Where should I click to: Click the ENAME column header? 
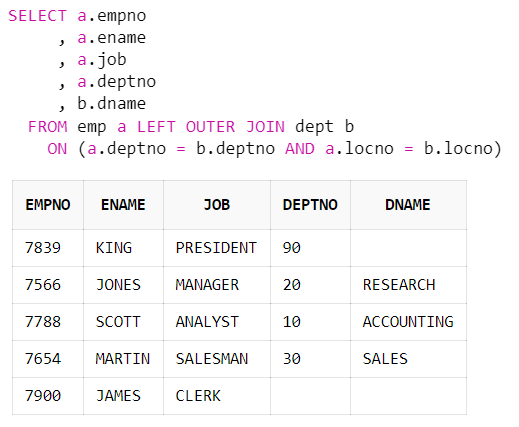click(x=123, y=205)
